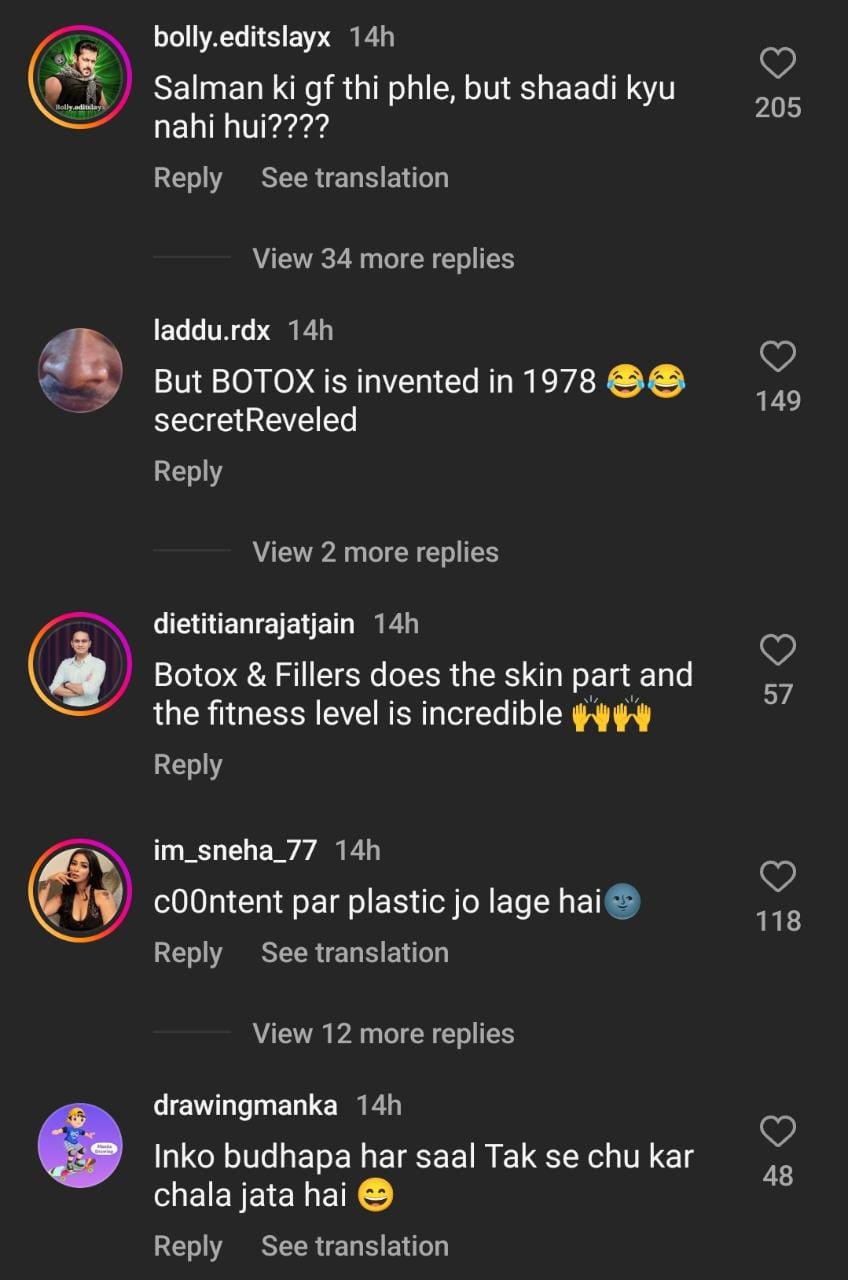Image resolution: width=848 pixels, height=1280 pixels.
Task: Tap the laddu.rdx username
Action: tap(212, 329)
